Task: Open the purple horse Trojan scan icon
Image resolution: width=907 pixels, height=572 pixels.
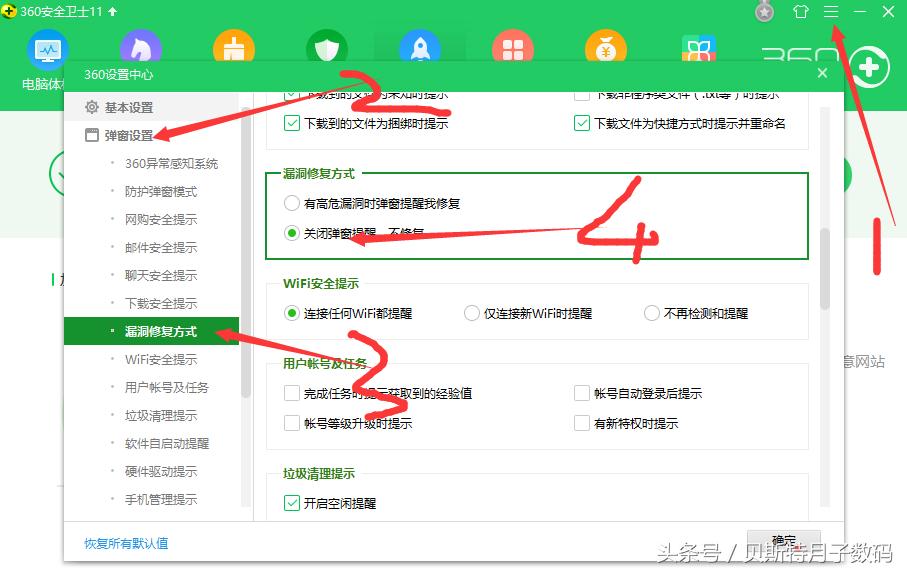Action: click(x=141, y=46)
